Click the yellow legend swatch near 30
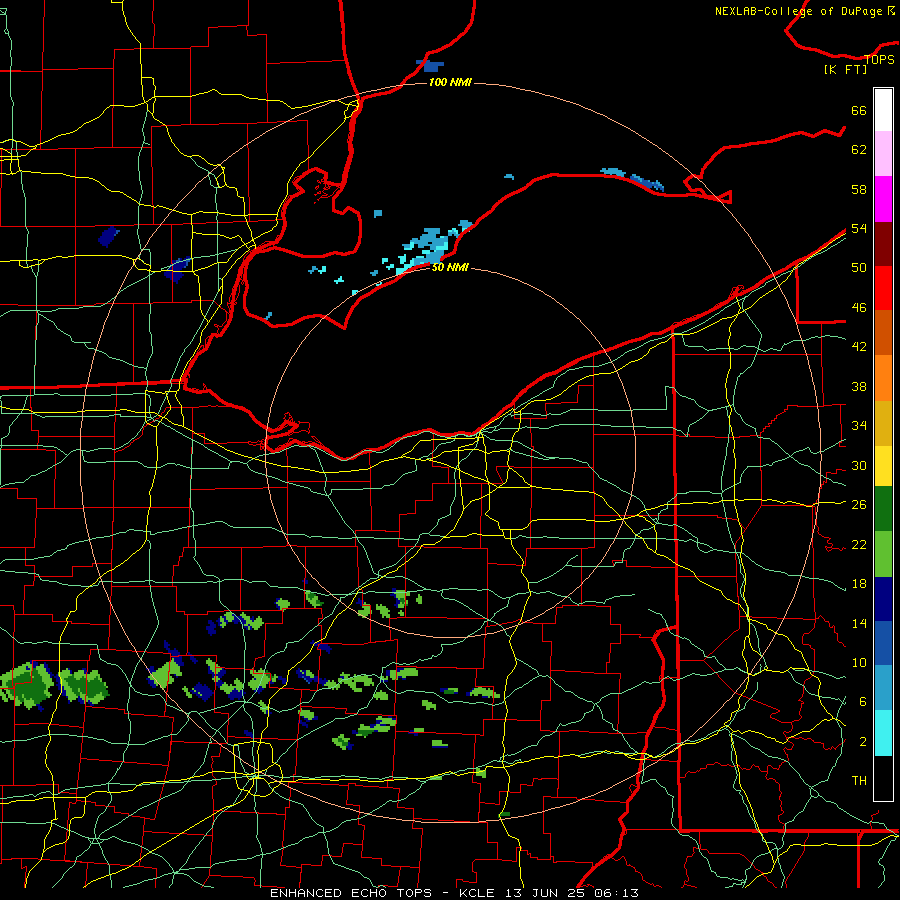 click(883, 465)
